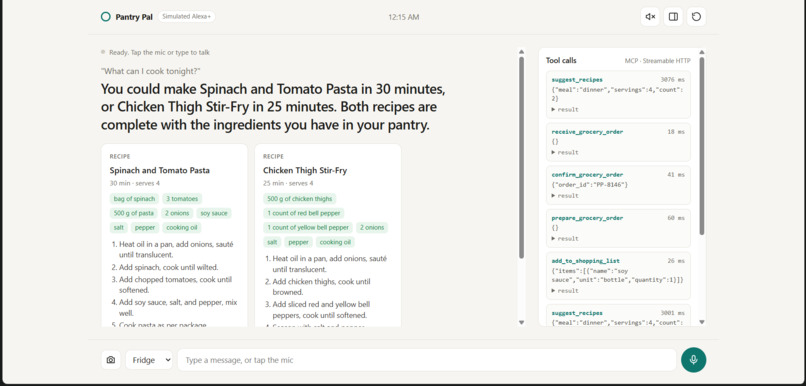Viewport: 806px width, 386px height.
Task: Click Tool calls panel scroll-down arrow
Action: (702, 322)
